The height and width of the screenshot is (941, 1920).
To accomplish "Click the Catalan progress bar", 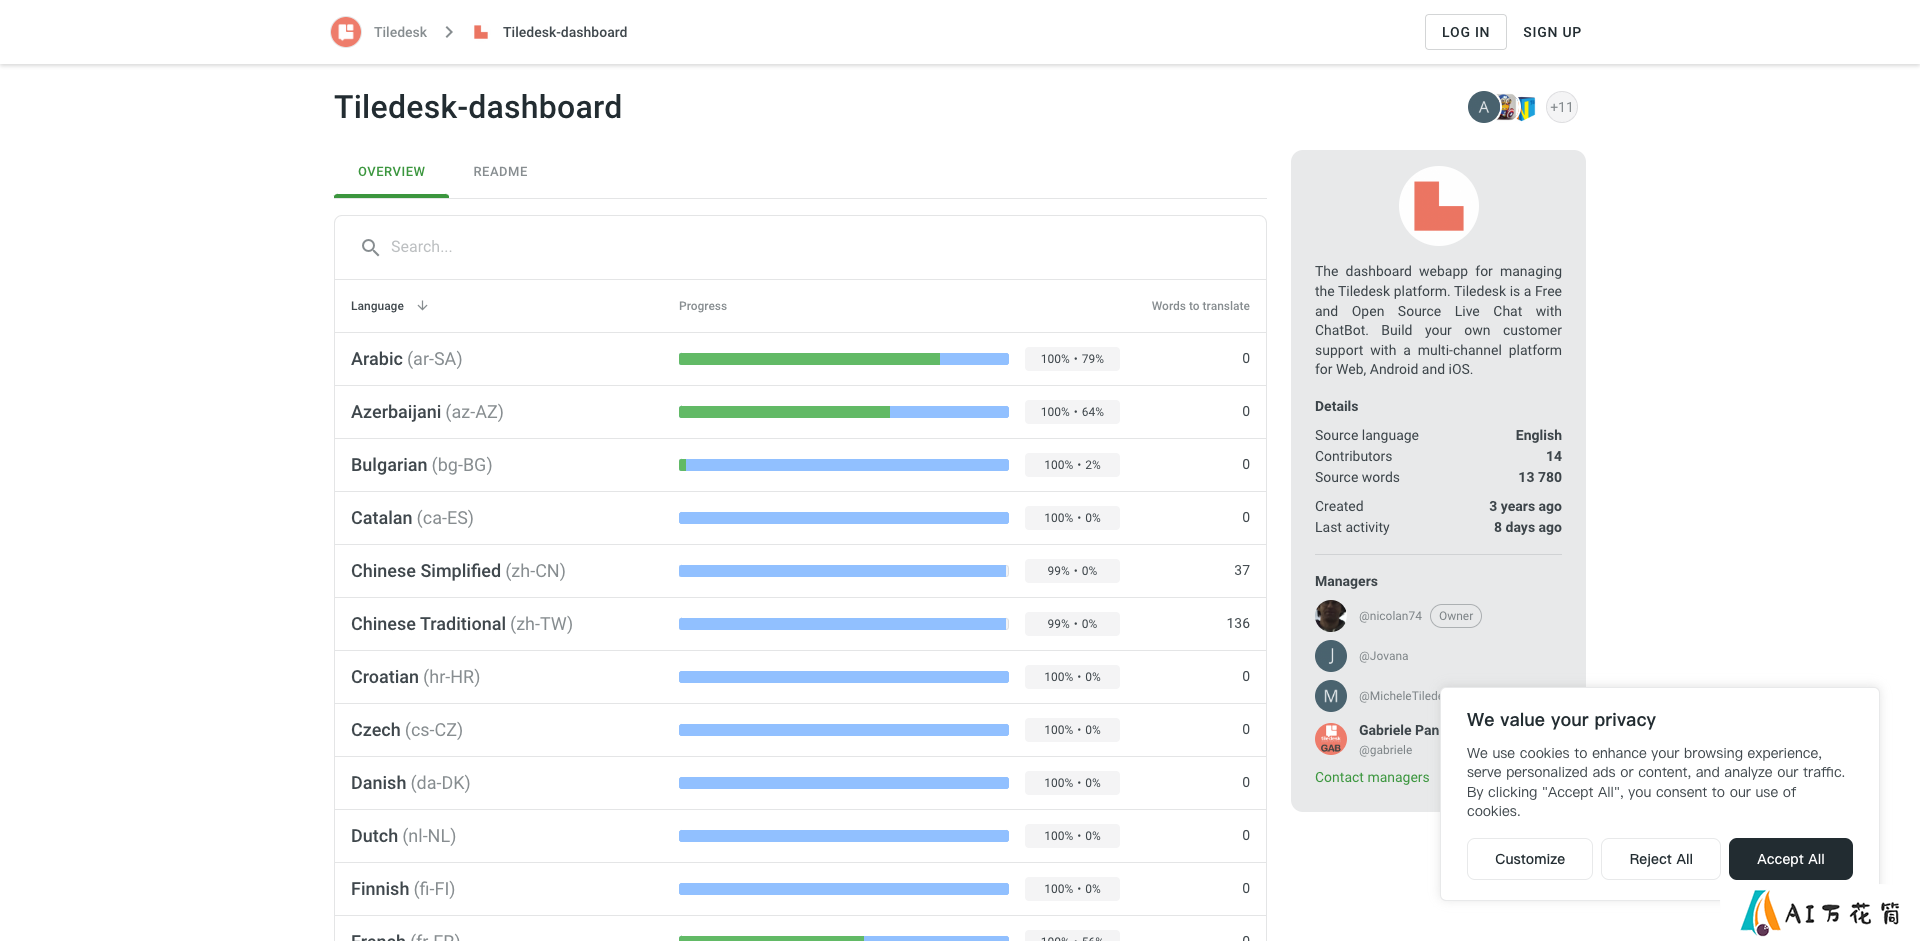I will 844,518.
